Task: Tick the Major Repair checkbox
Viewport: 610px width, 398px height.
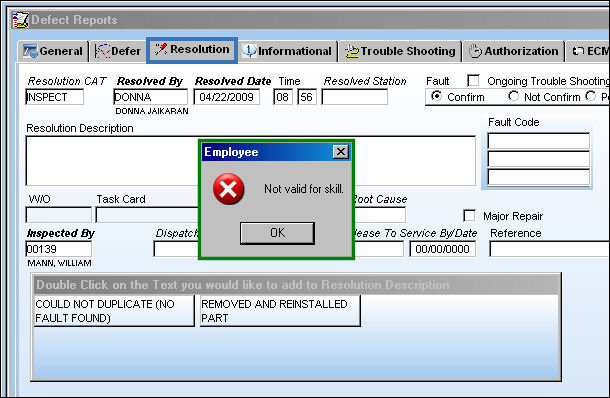Action: (469, 215)
